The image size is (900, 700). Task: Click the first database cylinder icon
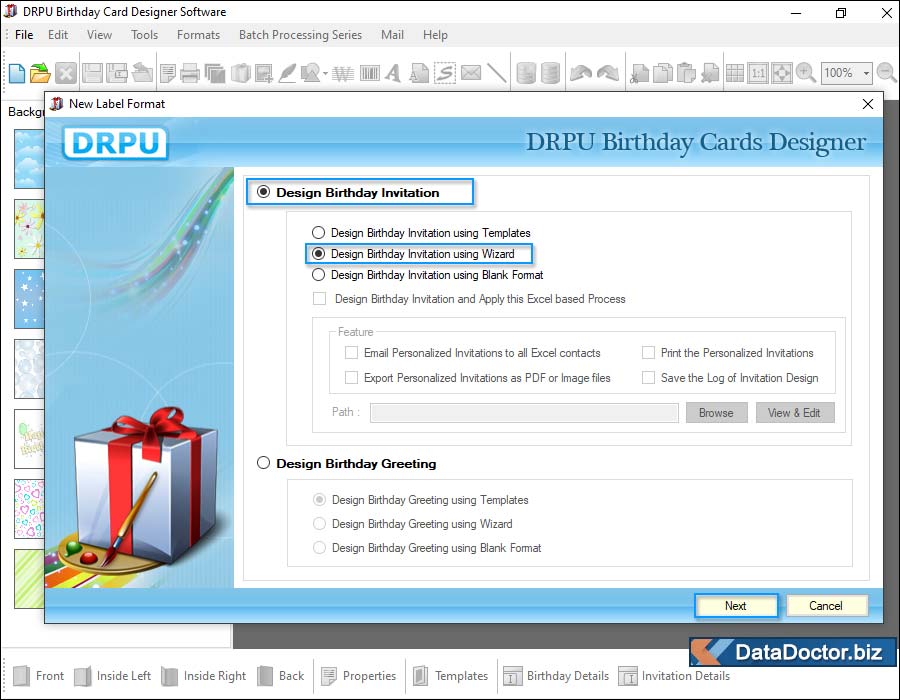click(x=526, y=73)
